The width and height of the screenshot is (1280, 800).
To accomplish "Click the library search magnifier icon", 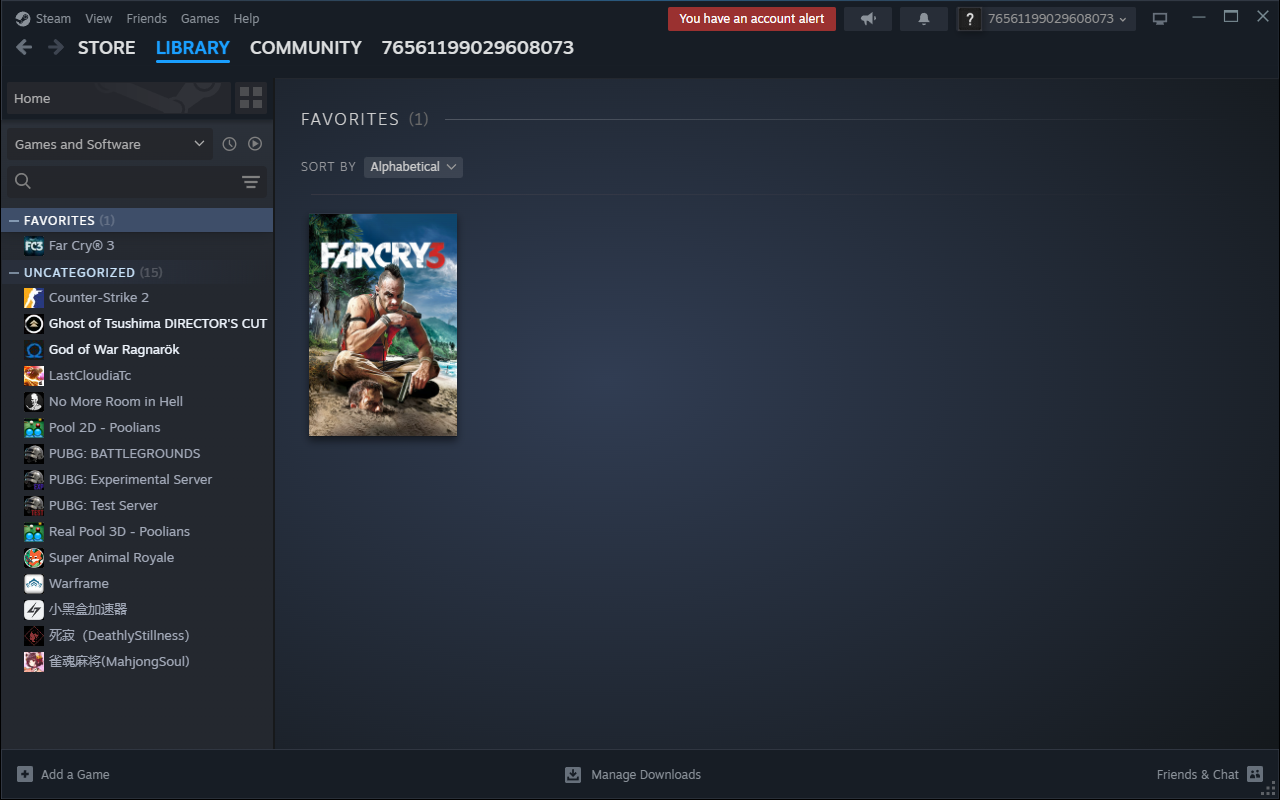I will 23,181.
